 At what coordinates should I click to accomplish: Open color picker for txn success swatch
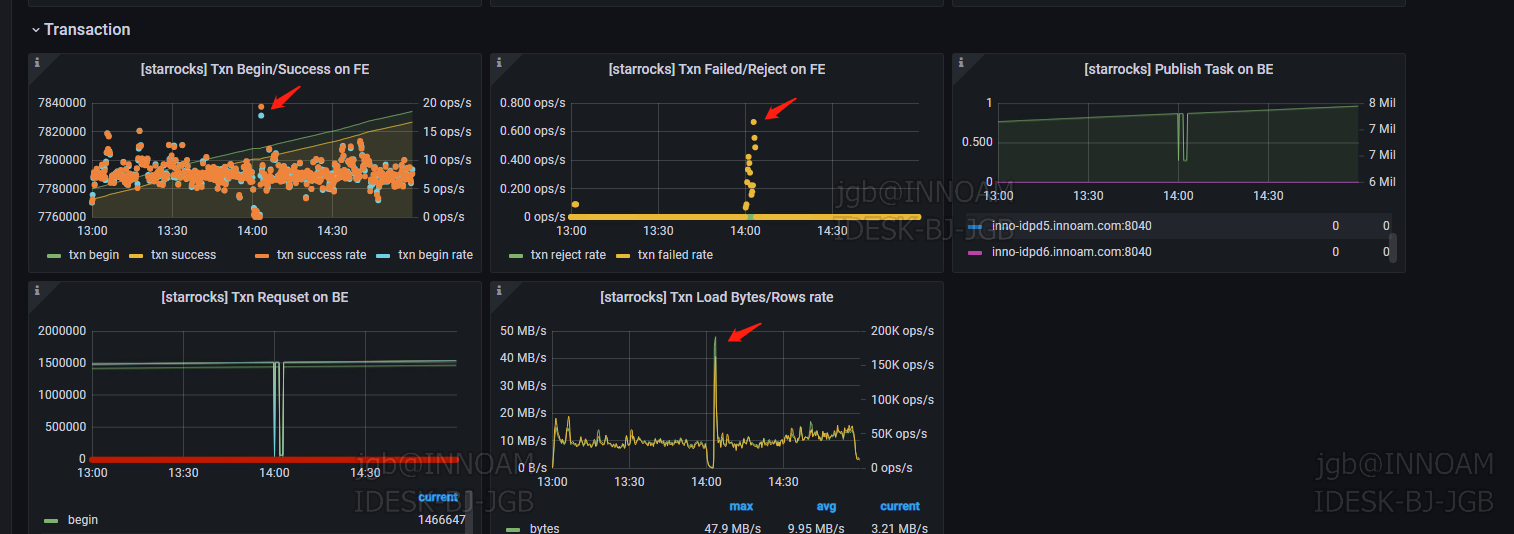[x=138, y=255]
